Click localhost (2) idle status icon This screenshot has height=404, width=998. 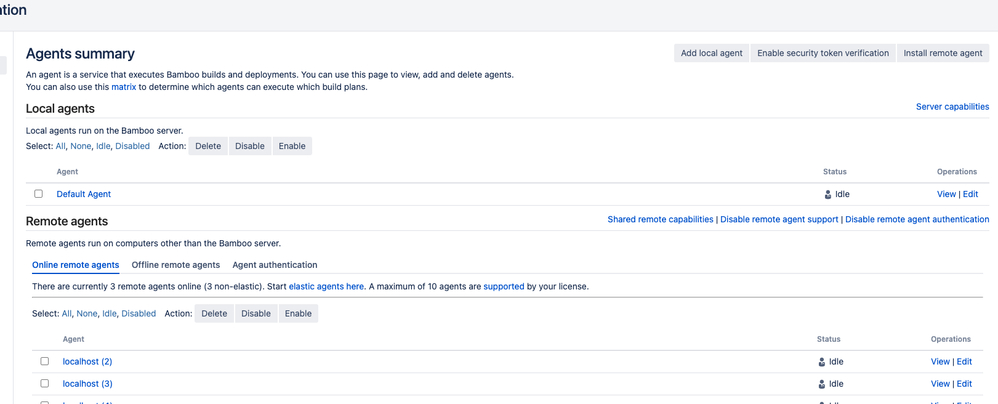822,362
